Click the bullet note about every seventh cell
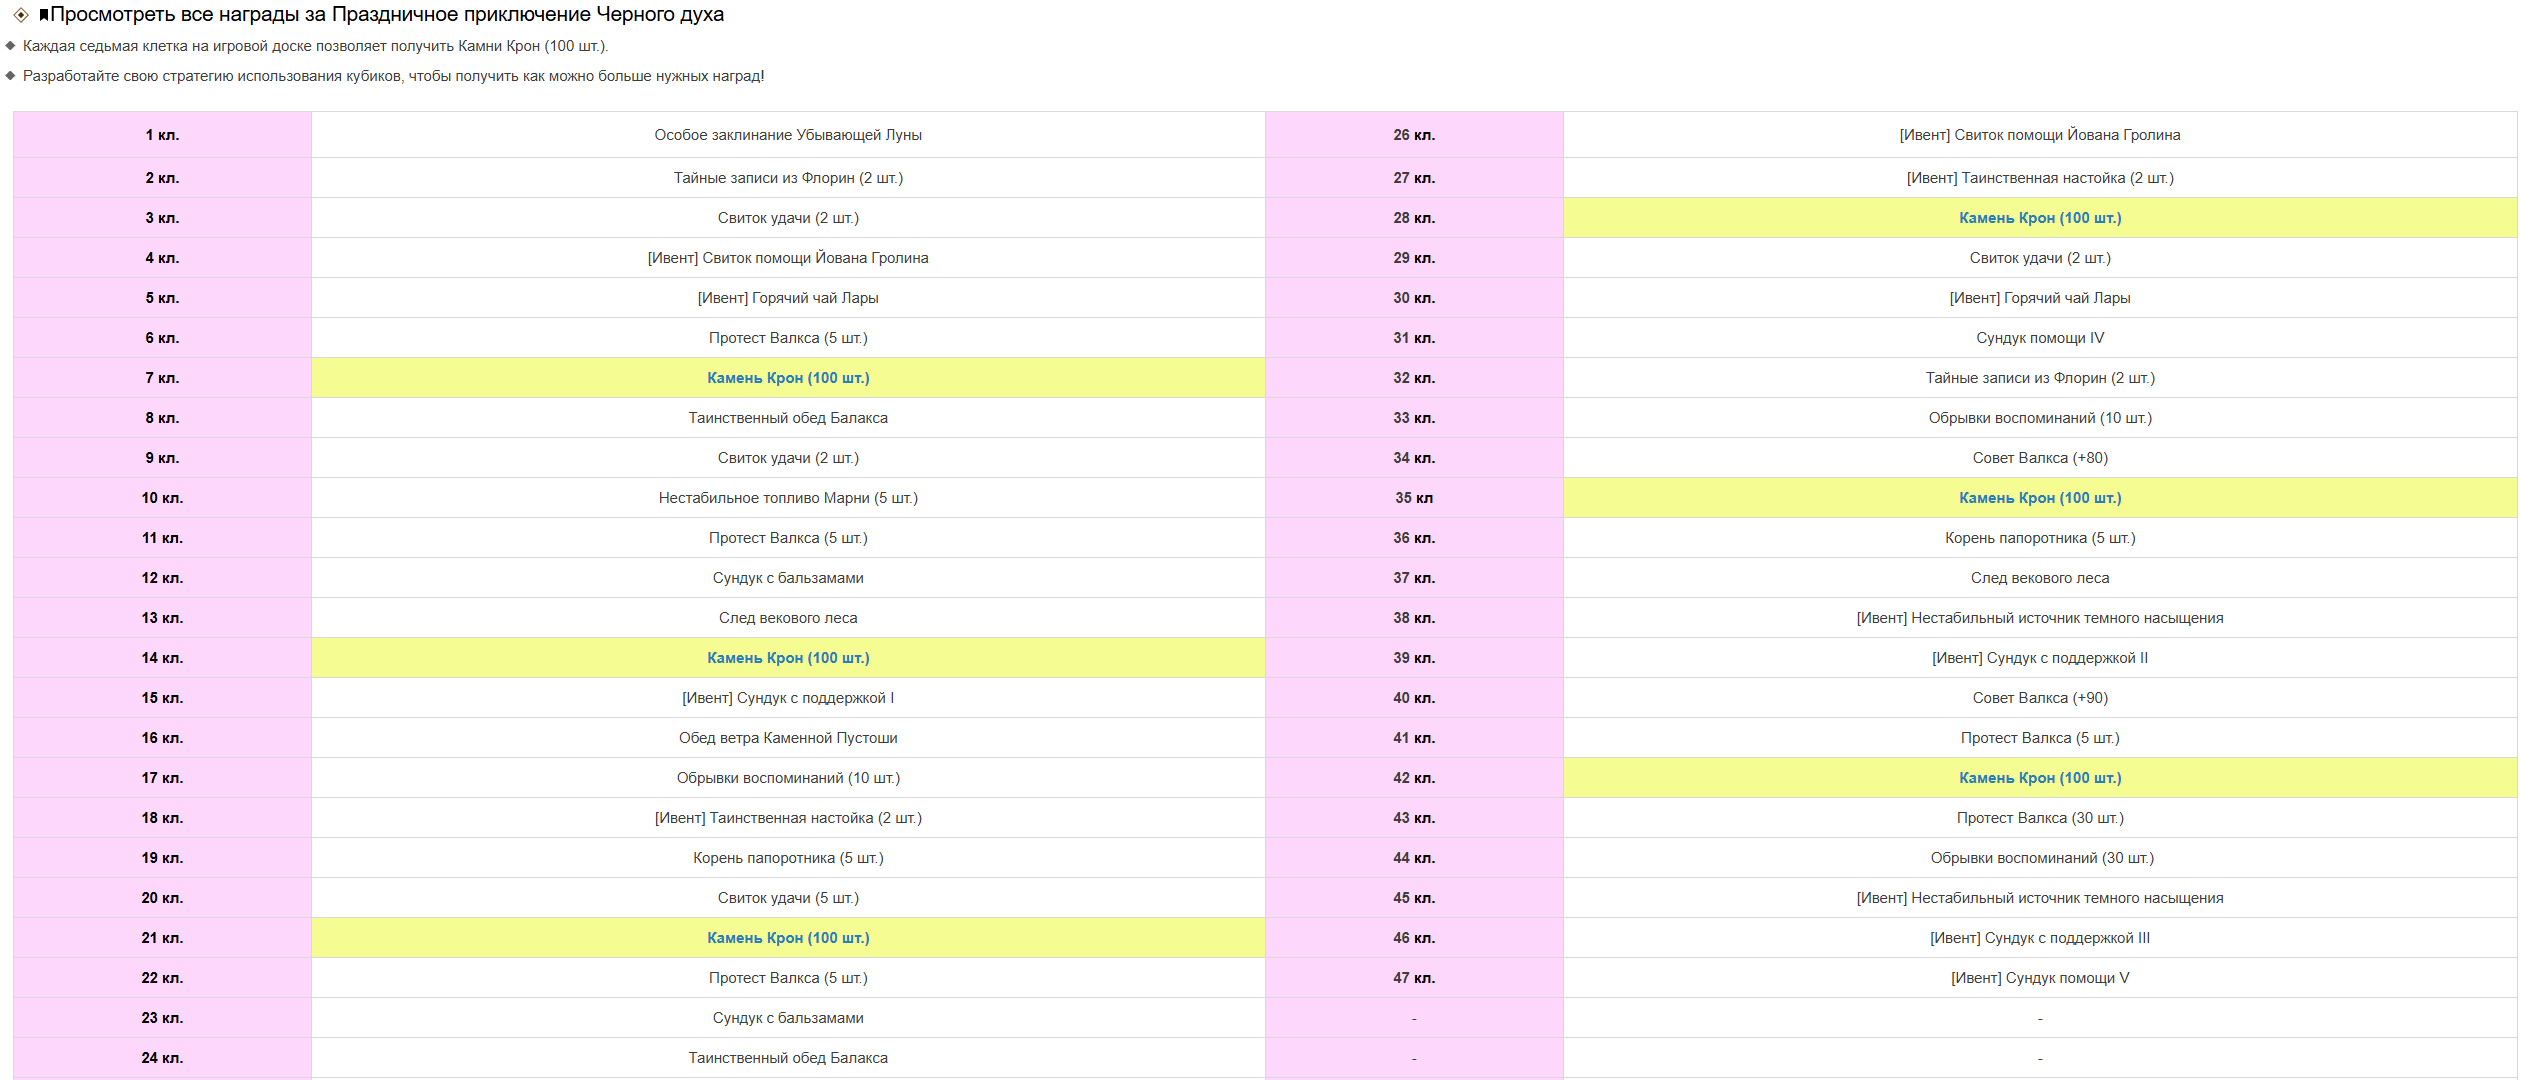2521x1080 pixels. [x=315, y=46]
